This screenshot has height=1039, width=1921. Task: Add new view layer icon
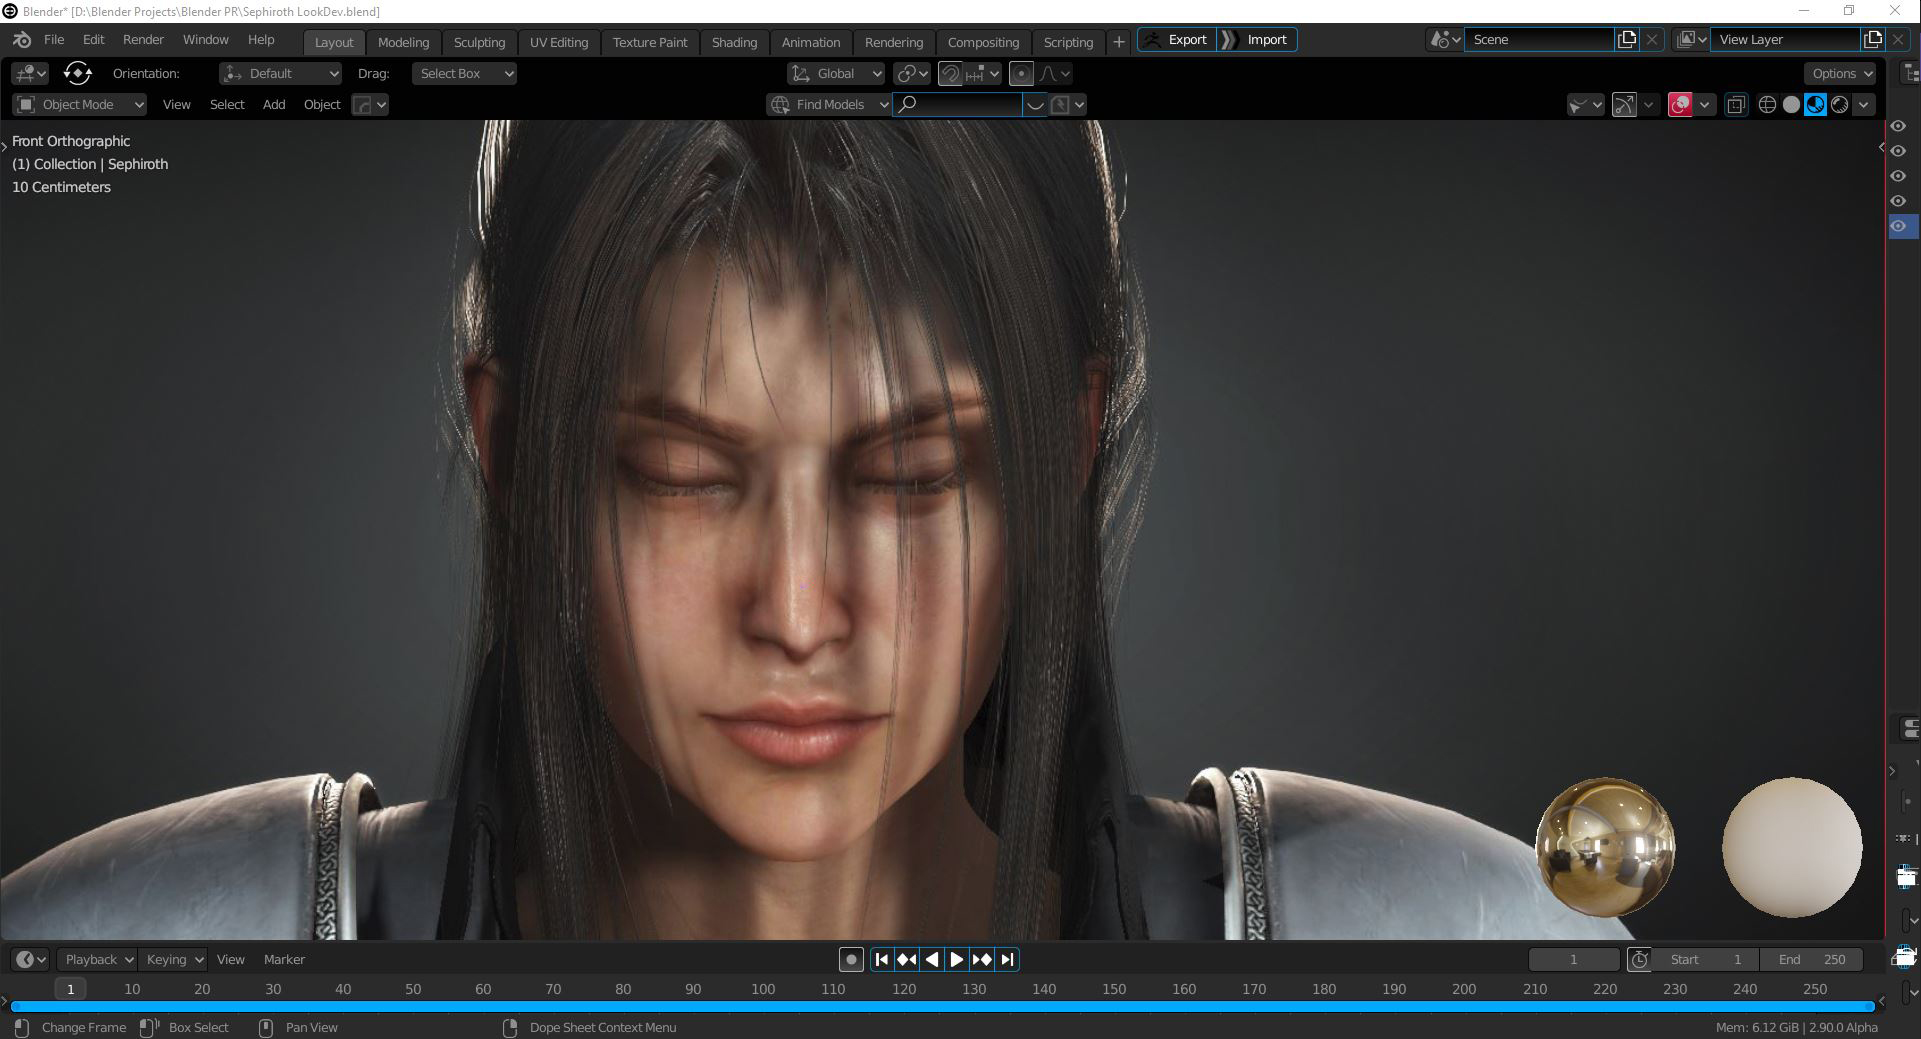coord(1873,40)
